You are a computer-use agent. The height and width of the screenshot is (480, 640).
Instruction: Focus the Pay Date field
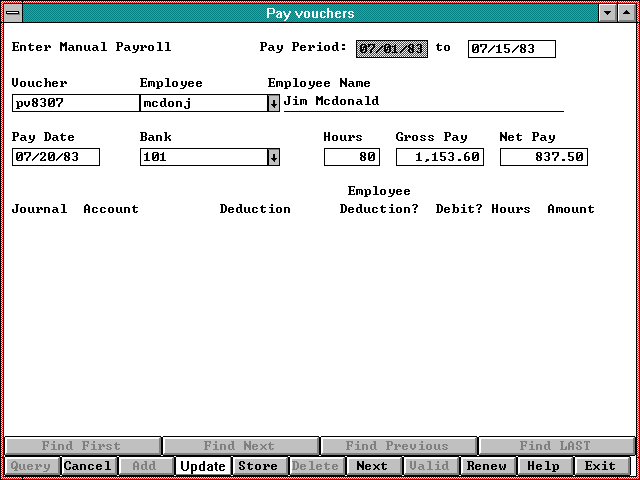coord(57,157)
